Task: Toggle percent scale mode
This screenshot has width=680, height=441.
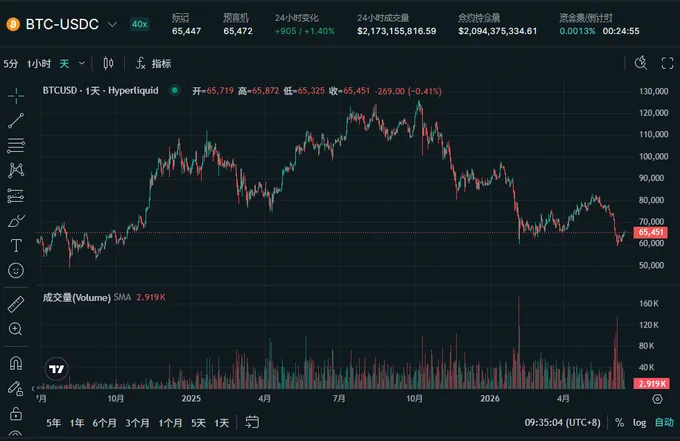Action: coord(619,422)
